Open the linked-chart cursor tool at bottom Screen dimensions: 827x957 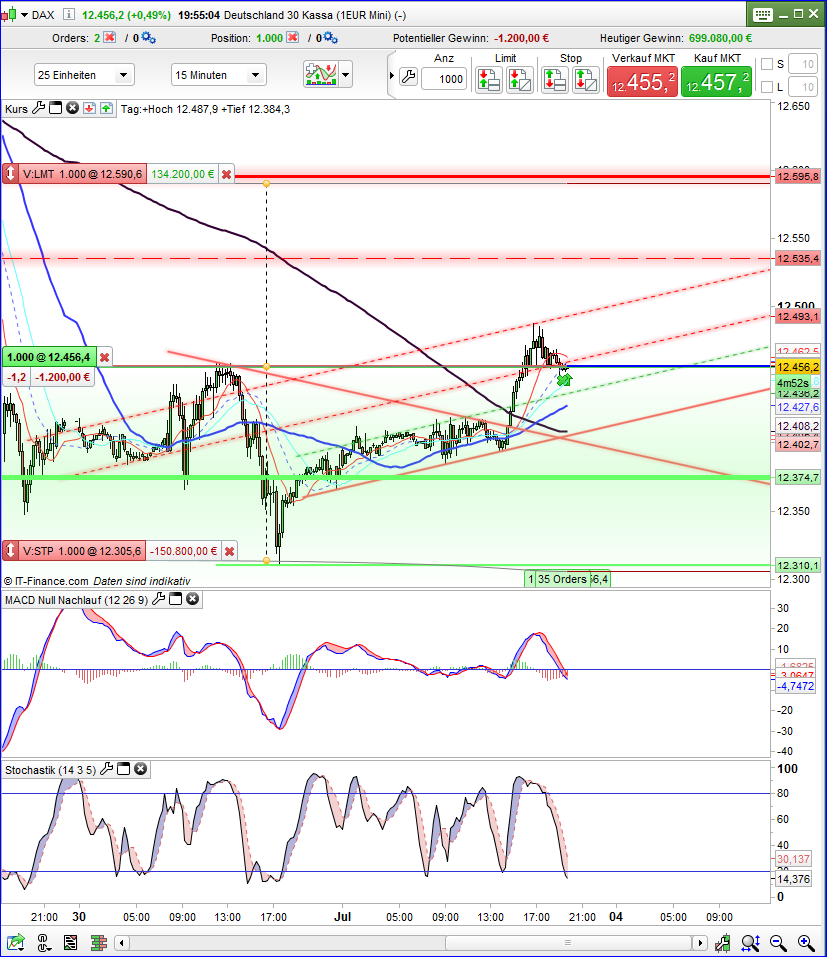(x=44, y=942)
